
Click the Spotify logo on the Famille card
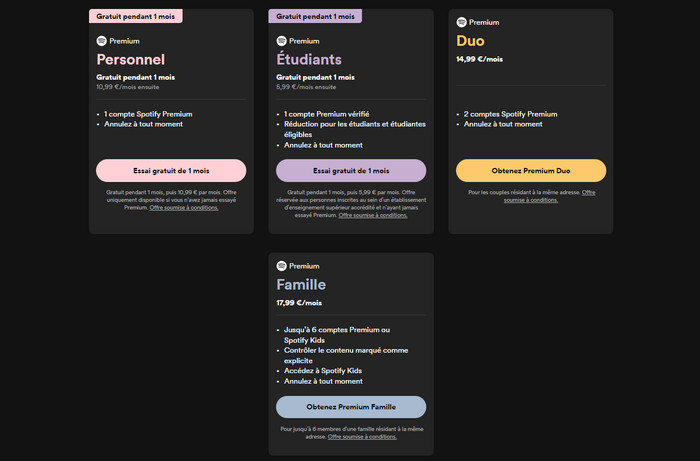[281, 266]
